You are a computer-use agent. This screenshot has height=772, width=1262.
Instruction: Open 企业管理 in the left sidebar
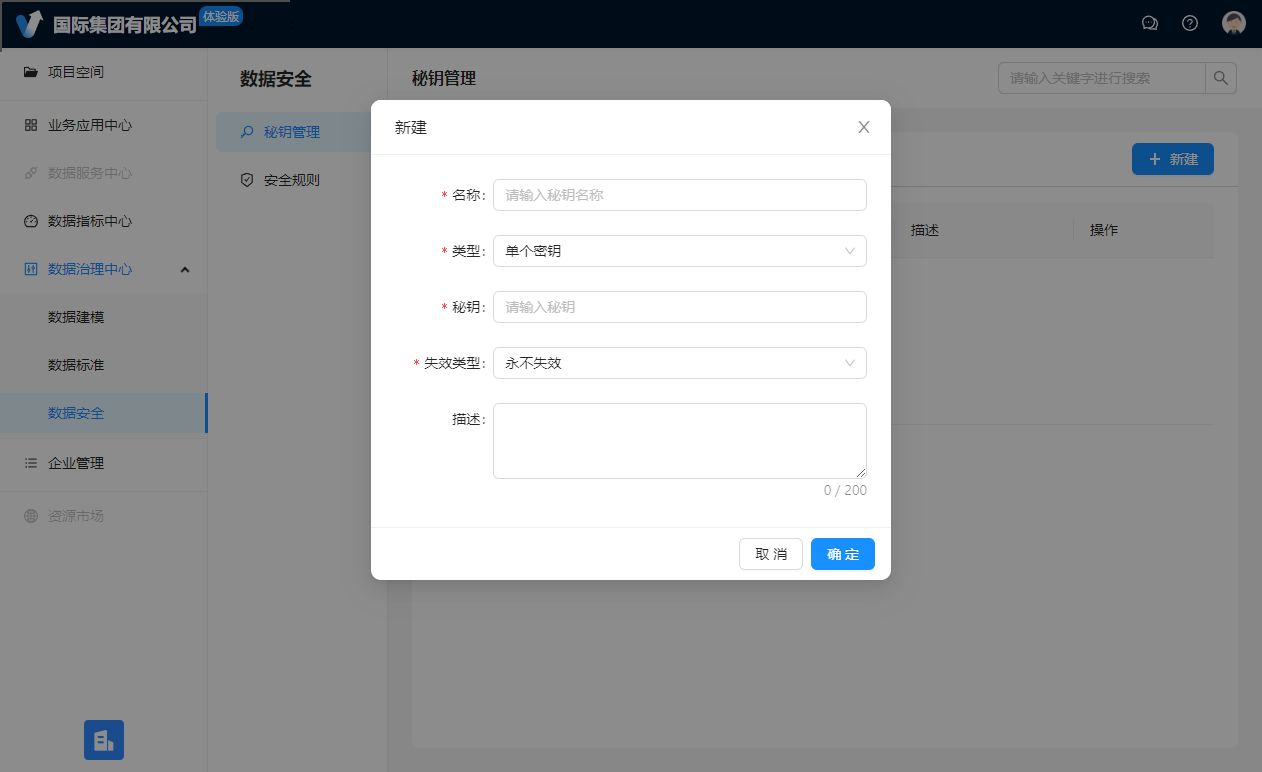(x=76, y=463)
